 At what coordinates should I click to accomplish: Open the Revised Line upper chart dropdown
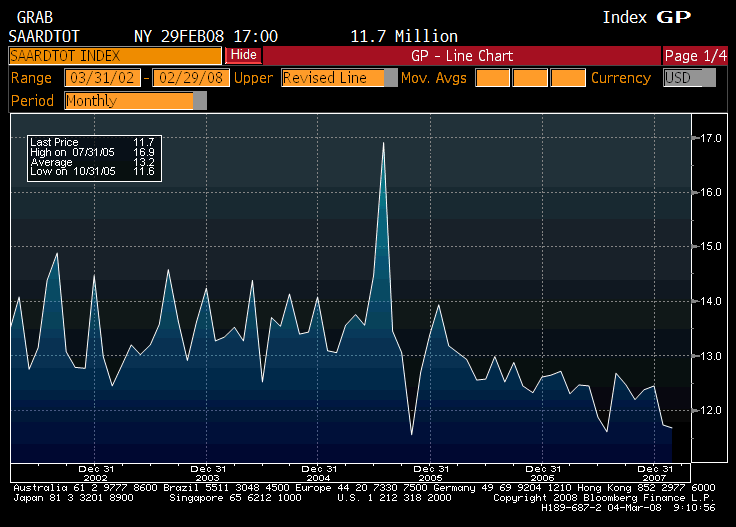339,78
